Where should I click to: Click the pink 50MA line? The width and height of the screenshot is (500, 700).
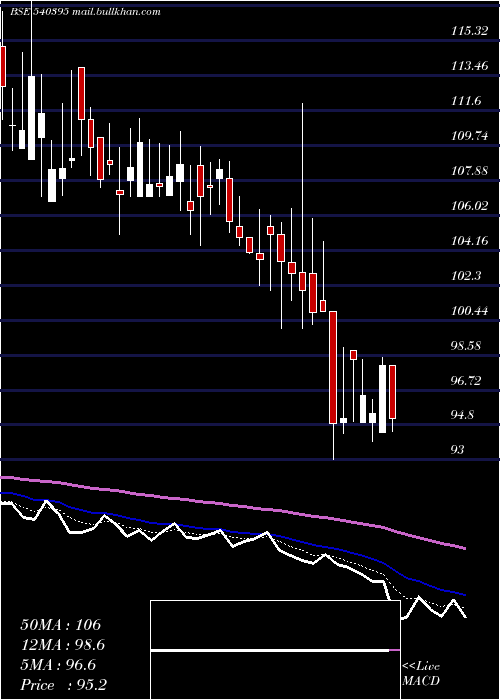(x=232, y=505)
